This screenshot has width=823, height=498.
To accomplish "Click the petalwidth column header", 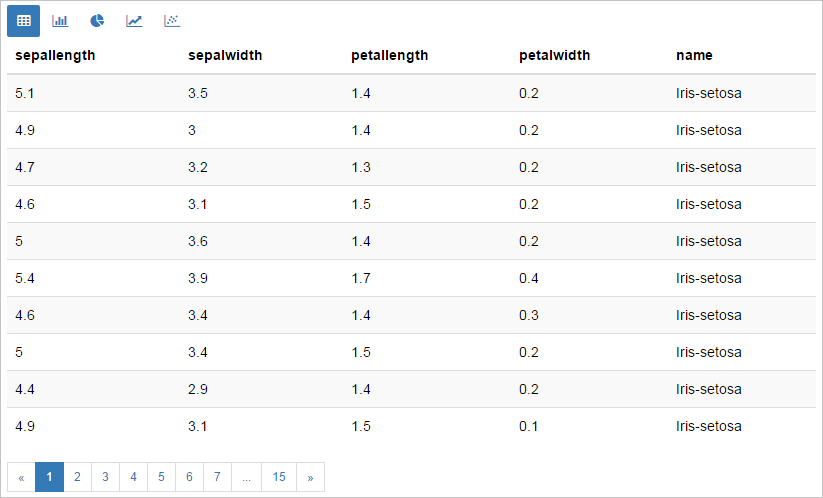I will [554, 56].
